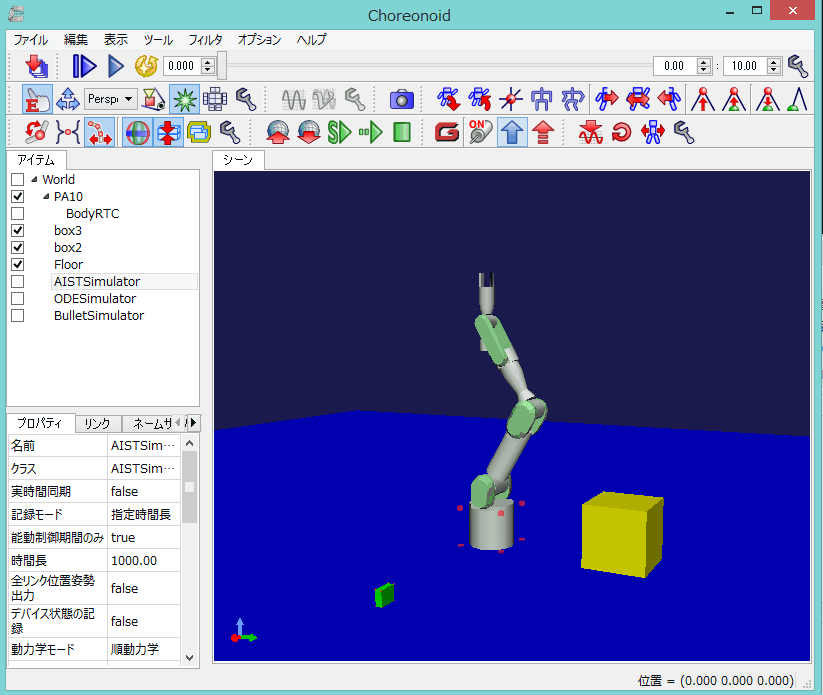
Task: Increase the end time 10.00 spinner
Action: (774, 62)
